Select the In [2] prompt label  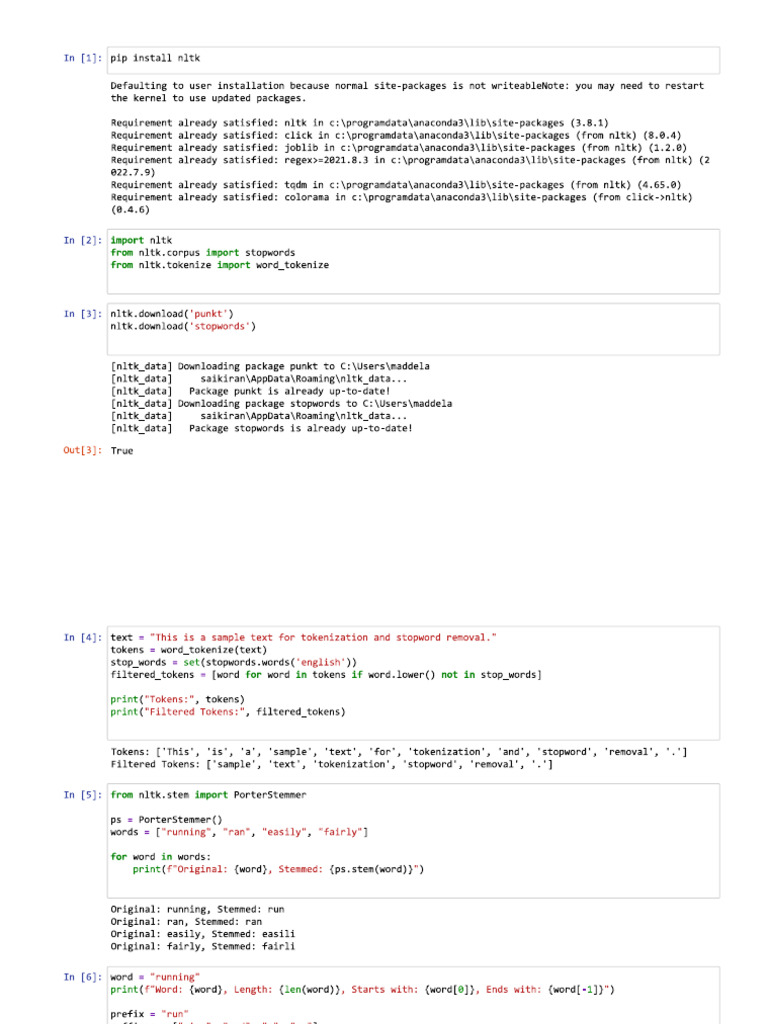point(82,240)
